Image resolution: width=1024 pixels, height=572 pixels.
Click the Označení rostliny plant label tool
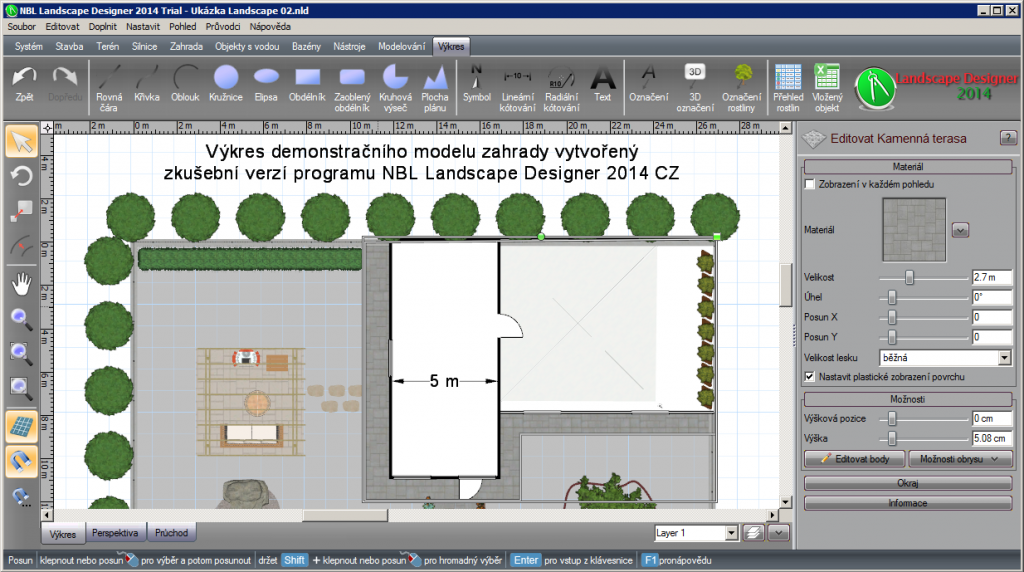pyautogui.click(x=741, y=88)
